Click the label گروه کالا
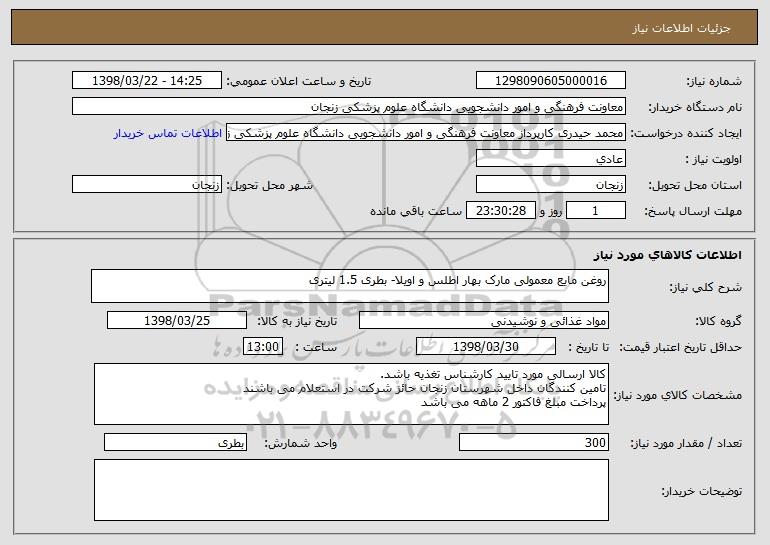This screenshot has height=545, width=770. [718, 321]
